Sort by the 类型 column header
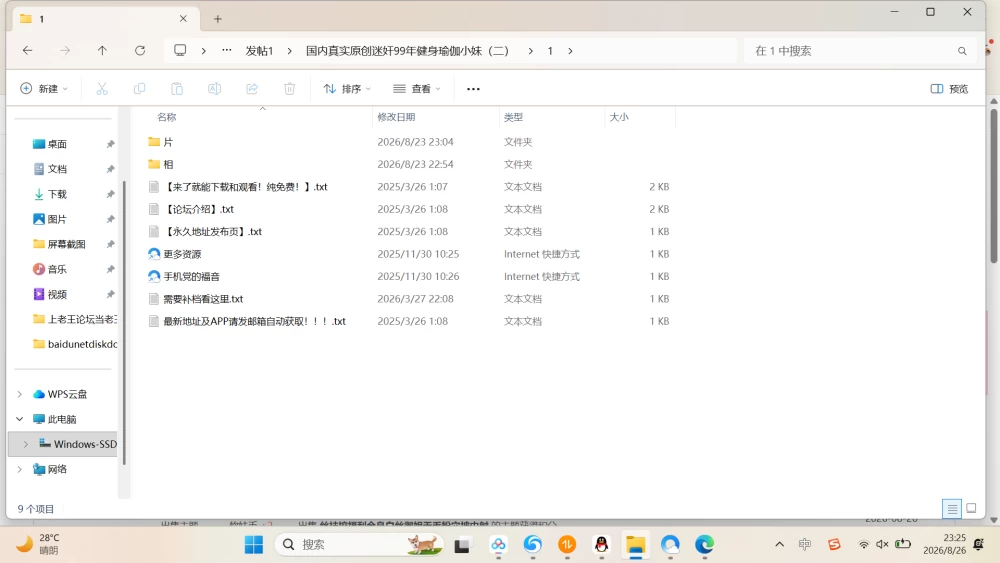This screenshot has height=563, width=1000. click(513, 117)
